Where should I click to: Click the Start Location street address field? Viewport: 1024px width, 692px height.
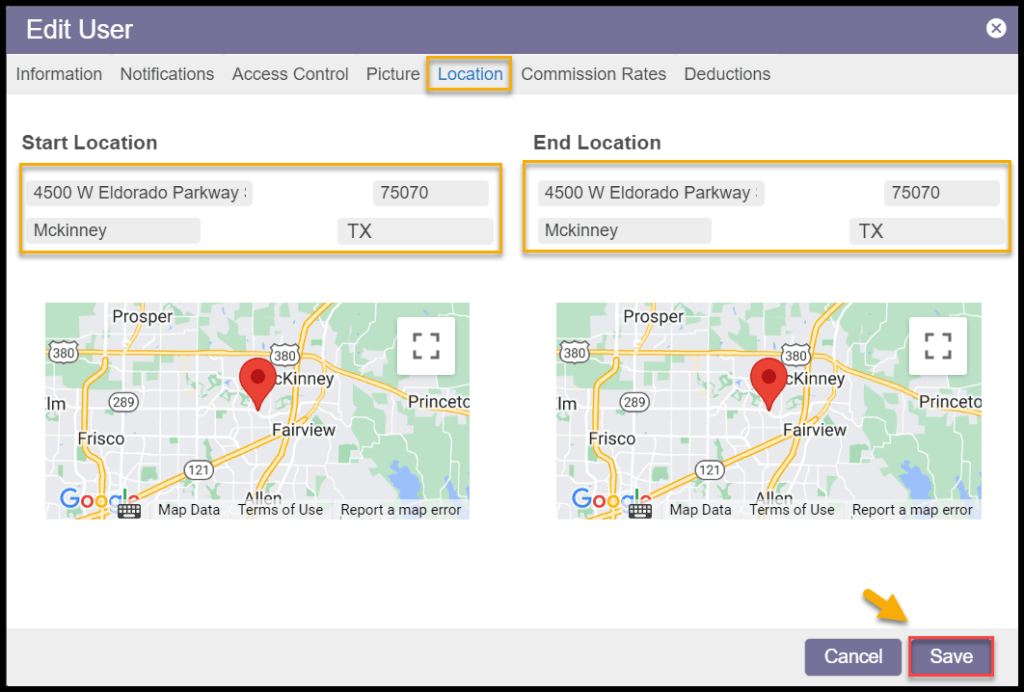(x=140, y=193)
